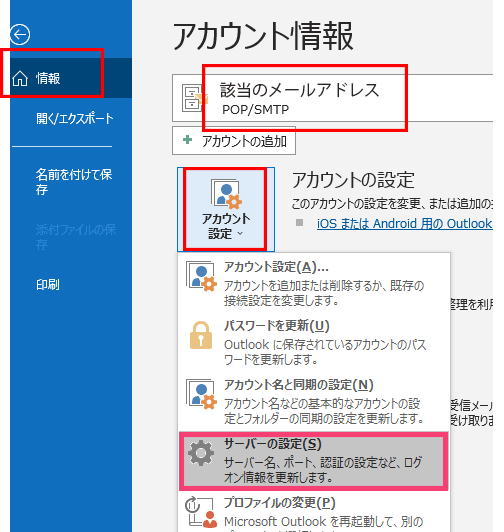Choose 名前を付けて保存 in the sidebar

[74, 182]
